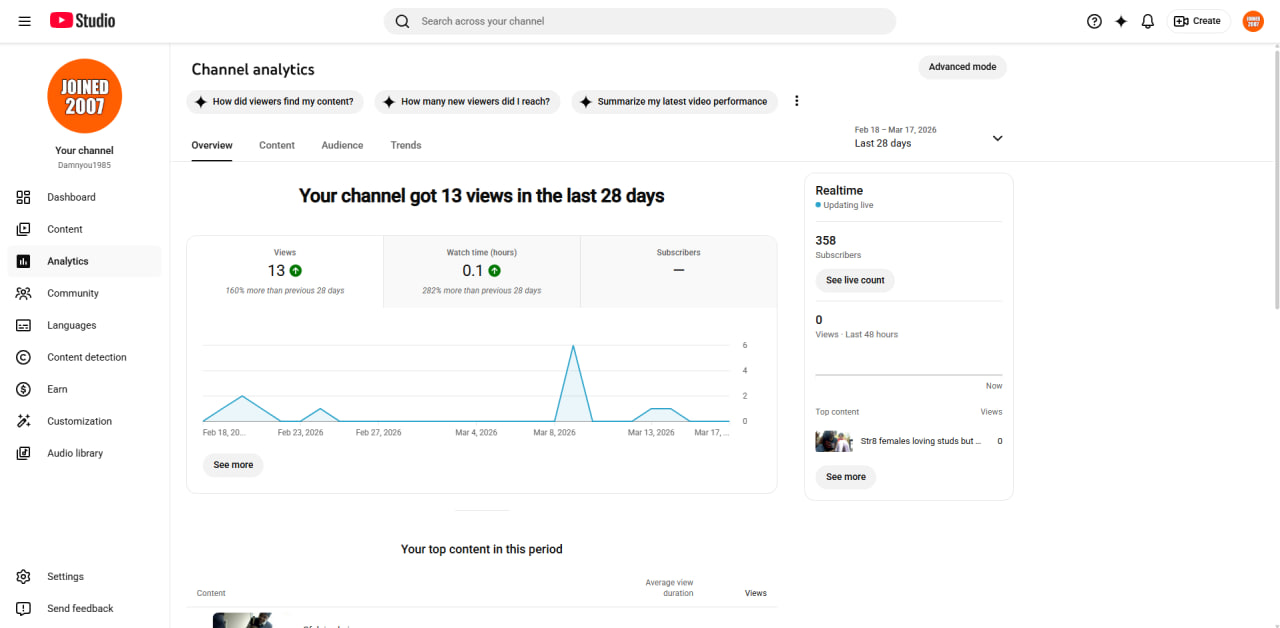This screenshot has width=1280, height=628.
Task: Click the 'Str8 females loving studs' video title
Action: click(921, 441)
